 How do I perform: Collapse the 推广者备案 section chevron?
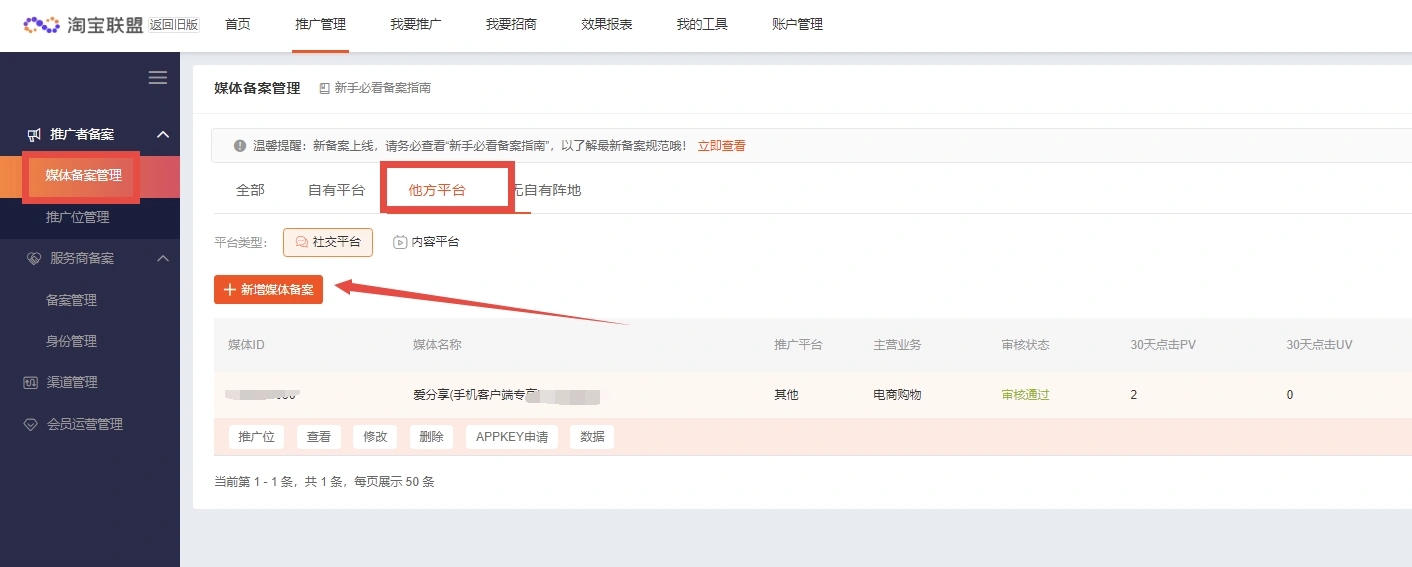[163, 134]
